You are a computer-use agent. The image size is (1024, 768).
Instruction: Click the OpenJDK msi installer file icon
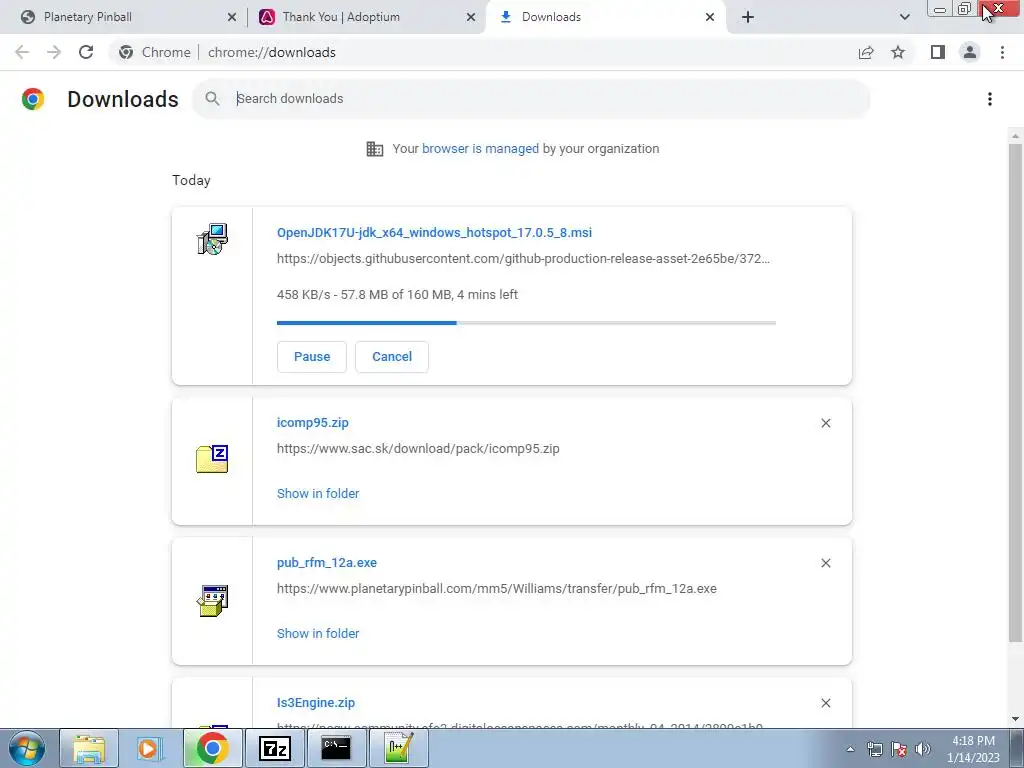click(x=212, y=239)
